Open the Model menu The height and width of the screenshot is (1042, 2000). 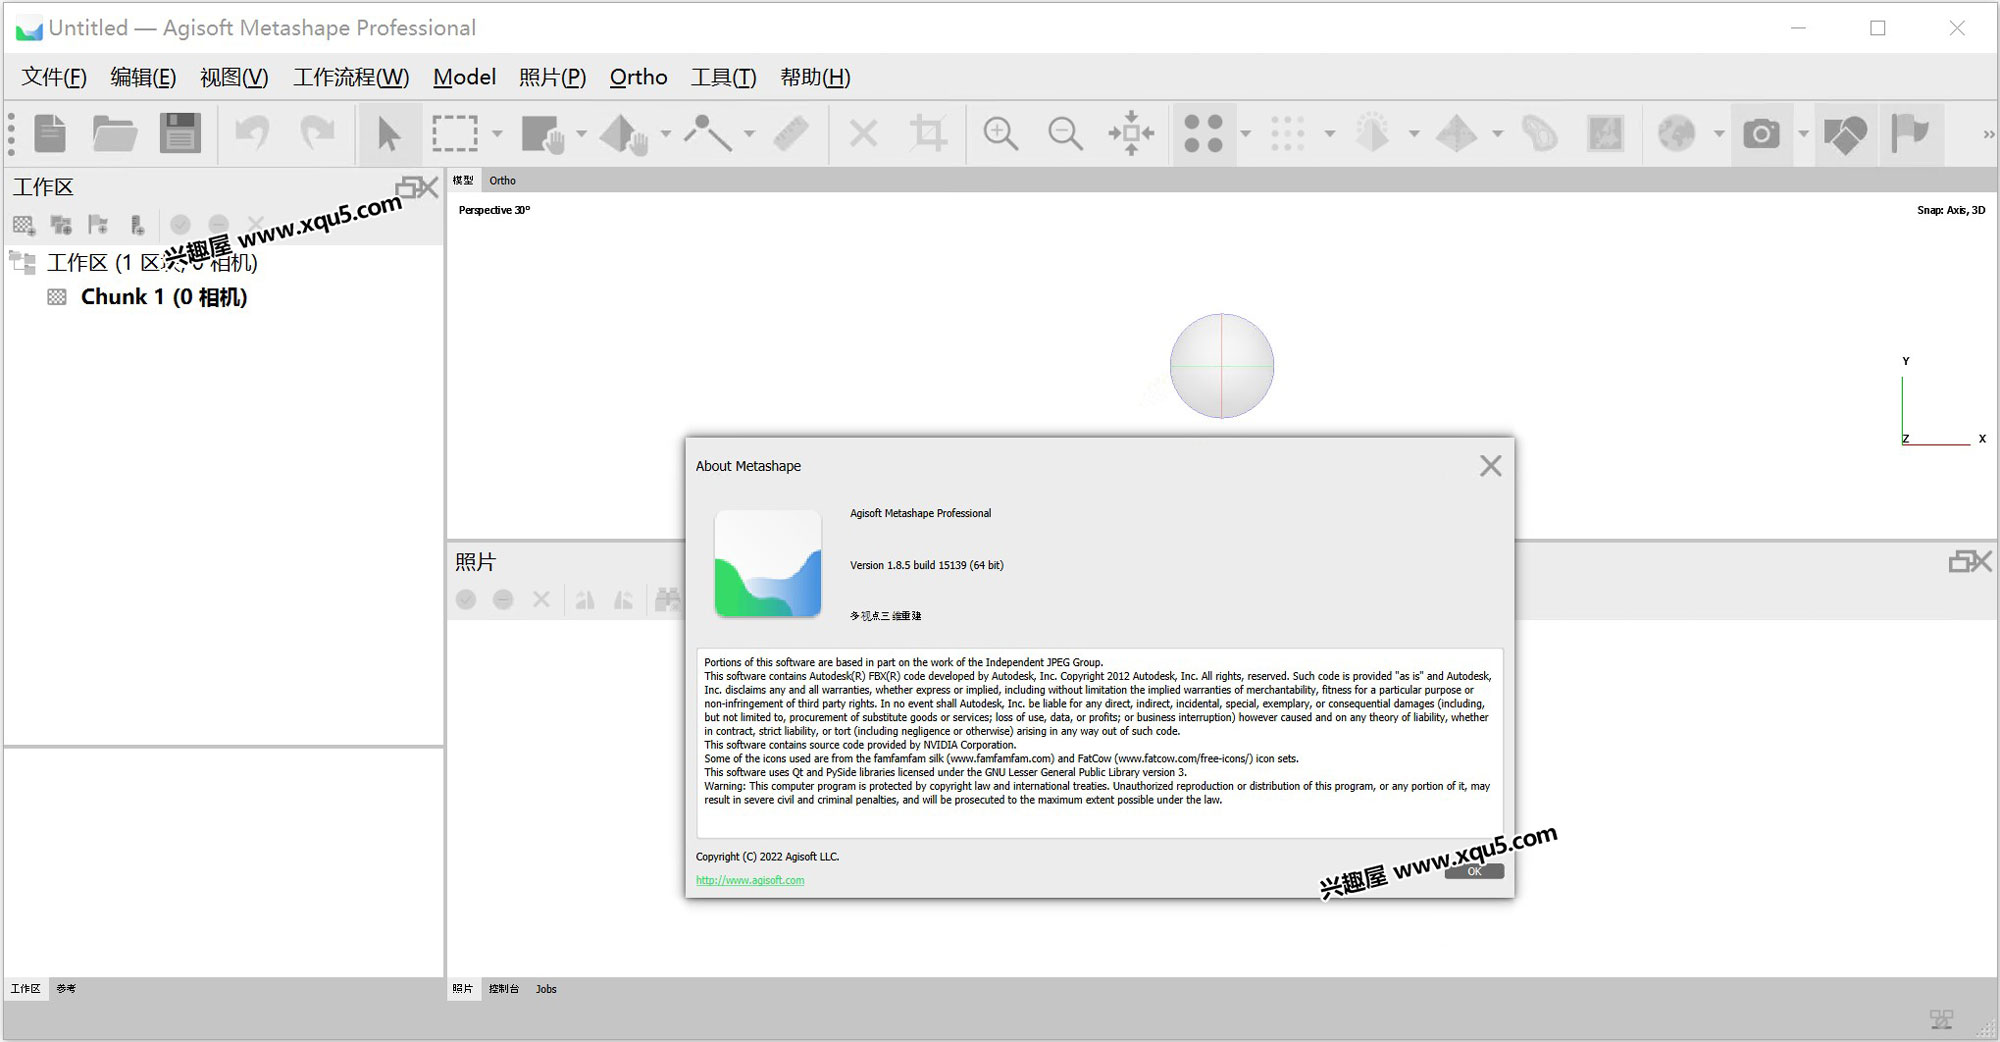464,77
